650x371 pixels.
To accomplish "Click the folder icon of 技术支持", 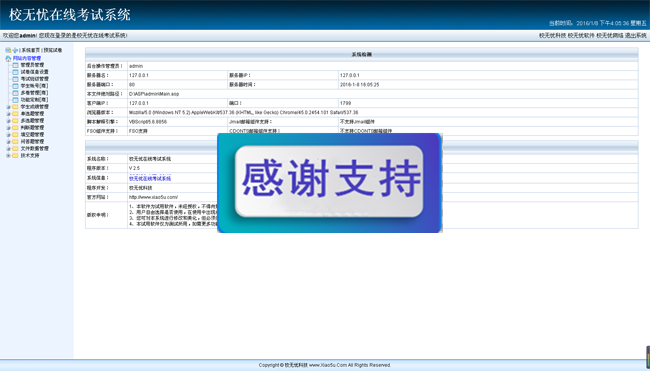I will tap(15, 155).
